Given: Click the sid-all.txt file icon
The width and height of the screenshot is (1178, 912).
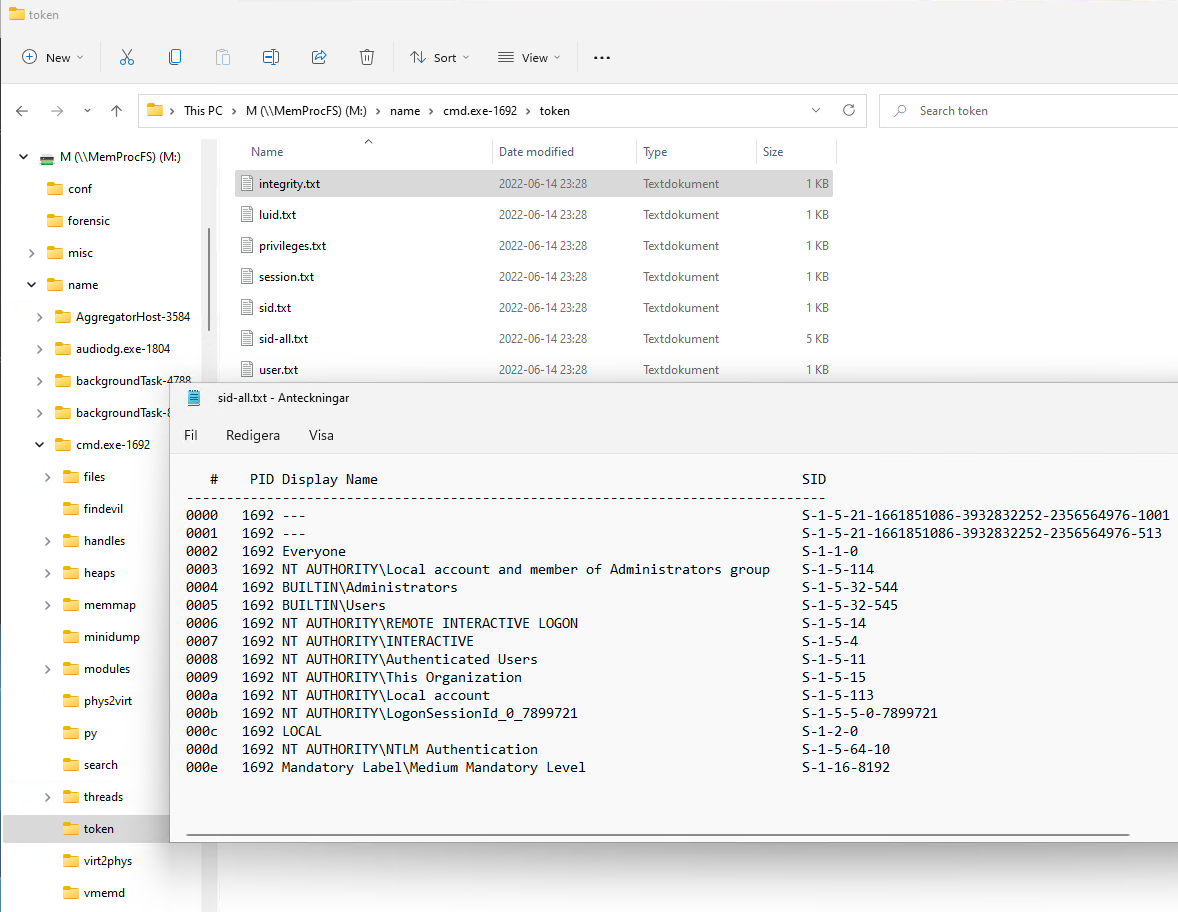Looking at the screenshot, I should coord(246,339).
